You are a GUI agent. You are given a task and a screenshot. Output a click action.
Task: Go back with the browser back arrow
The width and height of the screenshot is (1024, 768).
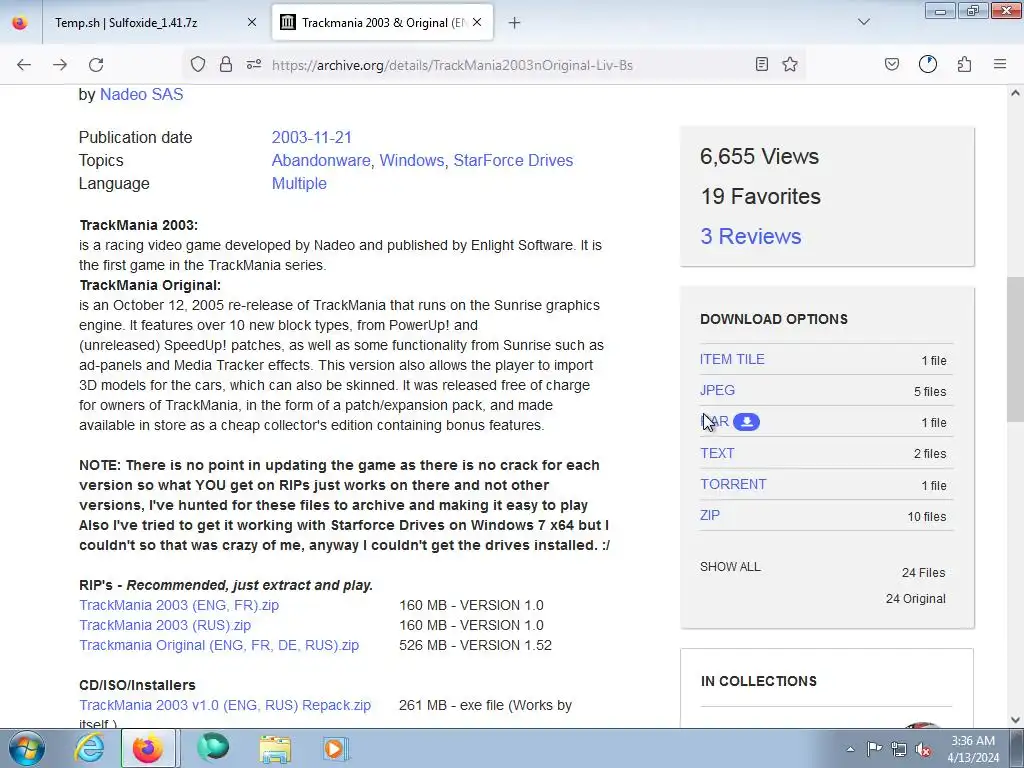[24, 64]
